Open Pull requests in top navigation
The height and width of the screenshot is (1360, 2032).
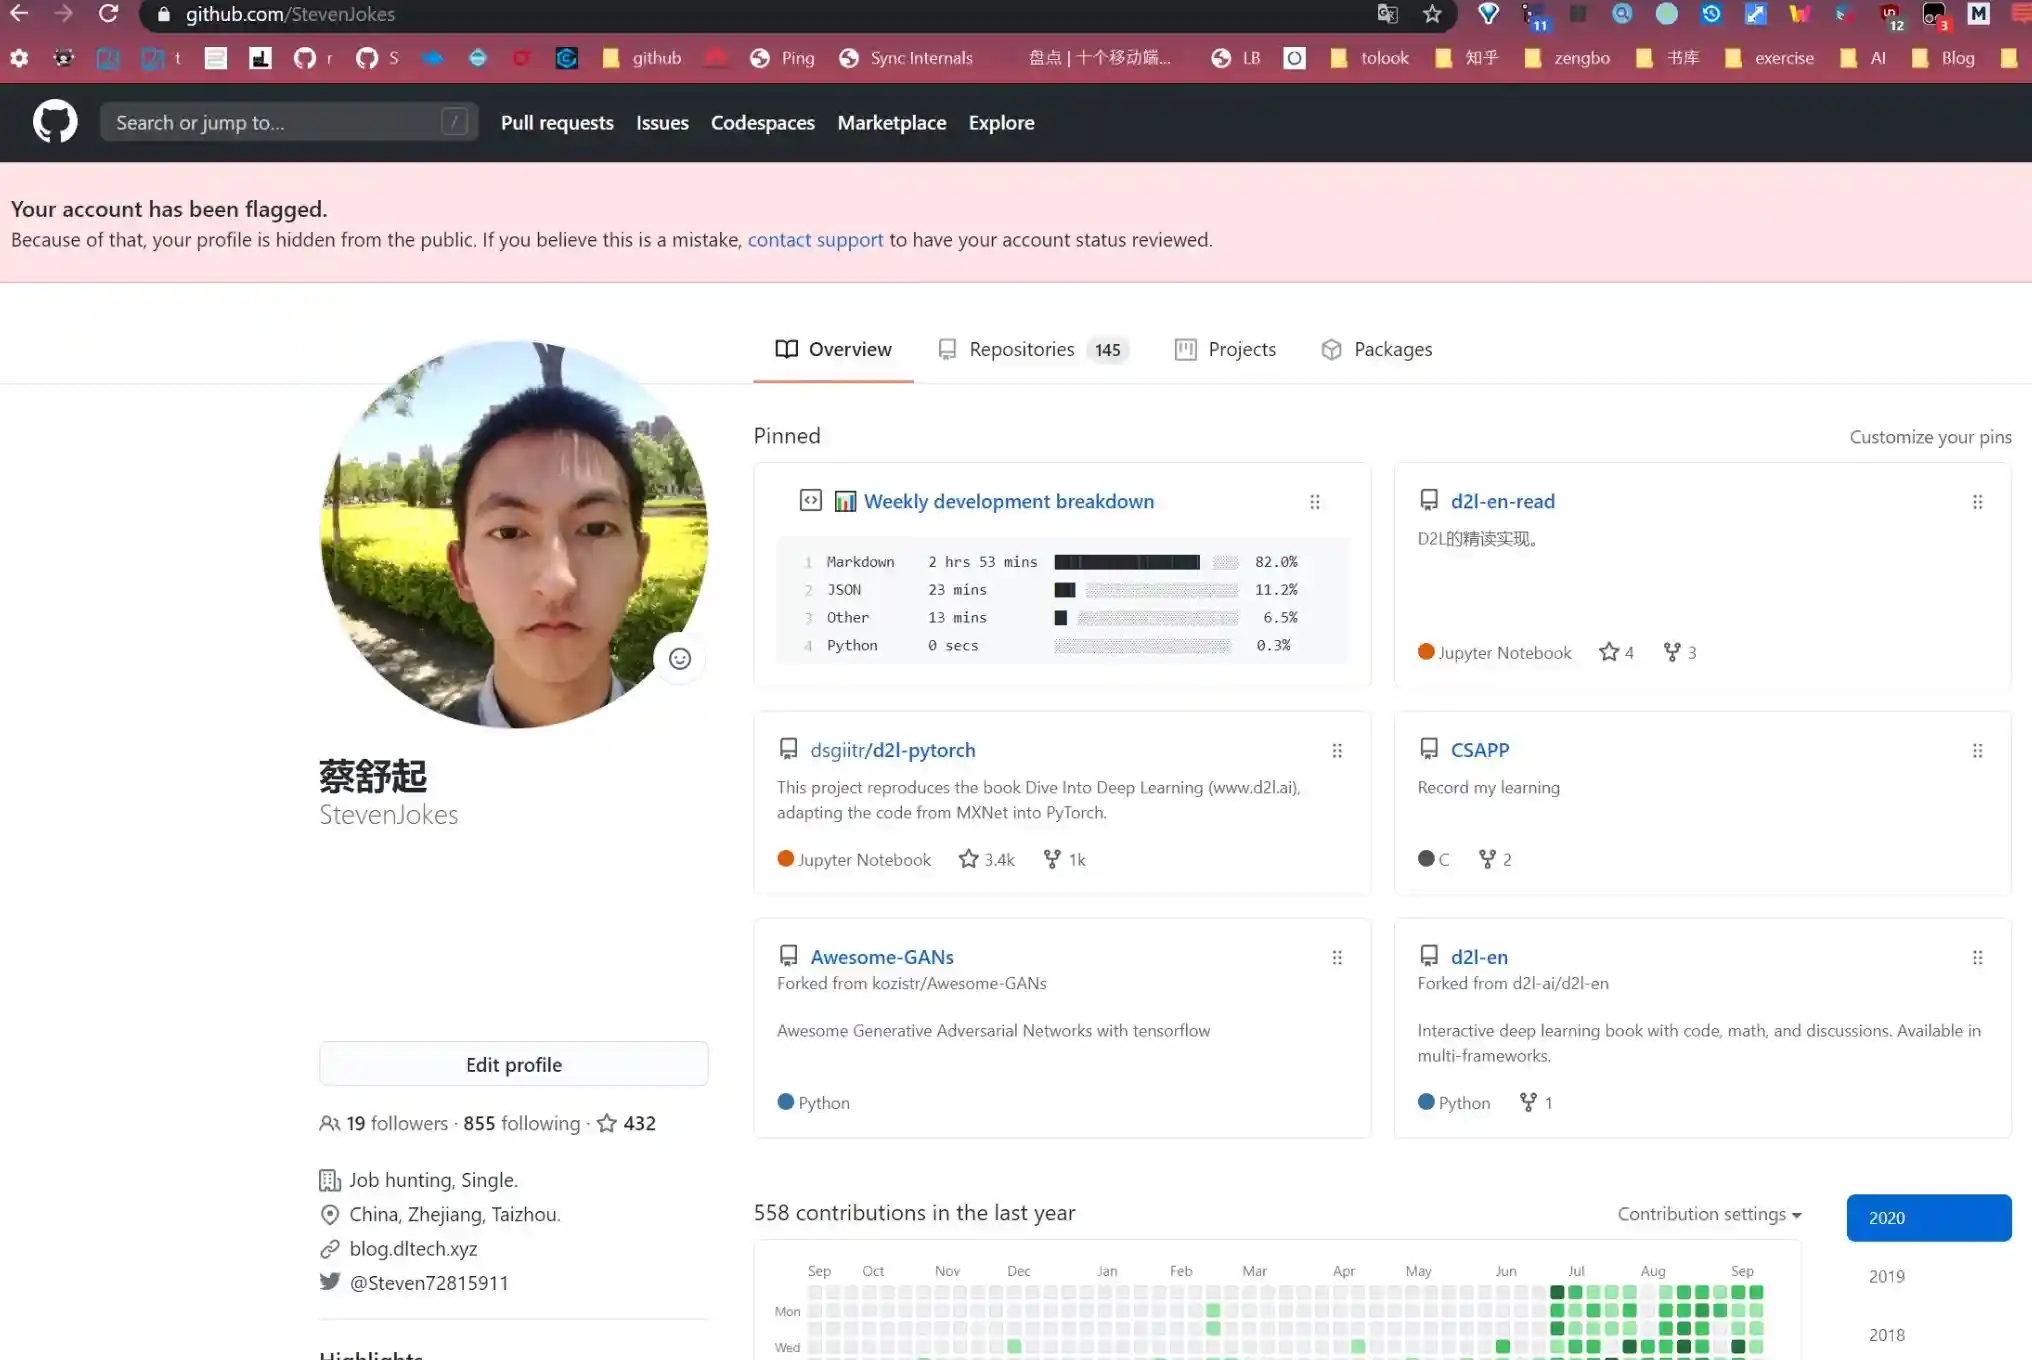pyautogui.click(x=557, y=123)
